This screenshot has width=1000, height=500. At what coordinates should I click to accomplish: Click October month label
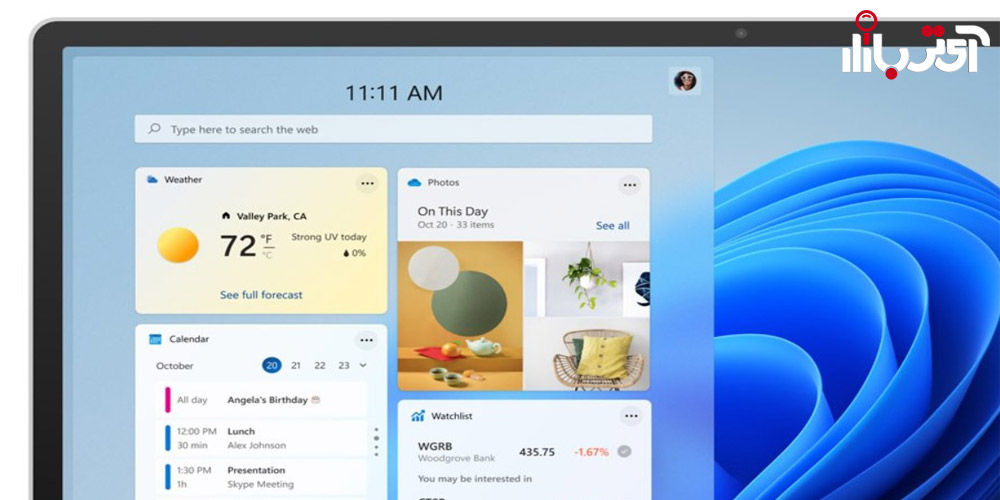(x=175, y=366)
